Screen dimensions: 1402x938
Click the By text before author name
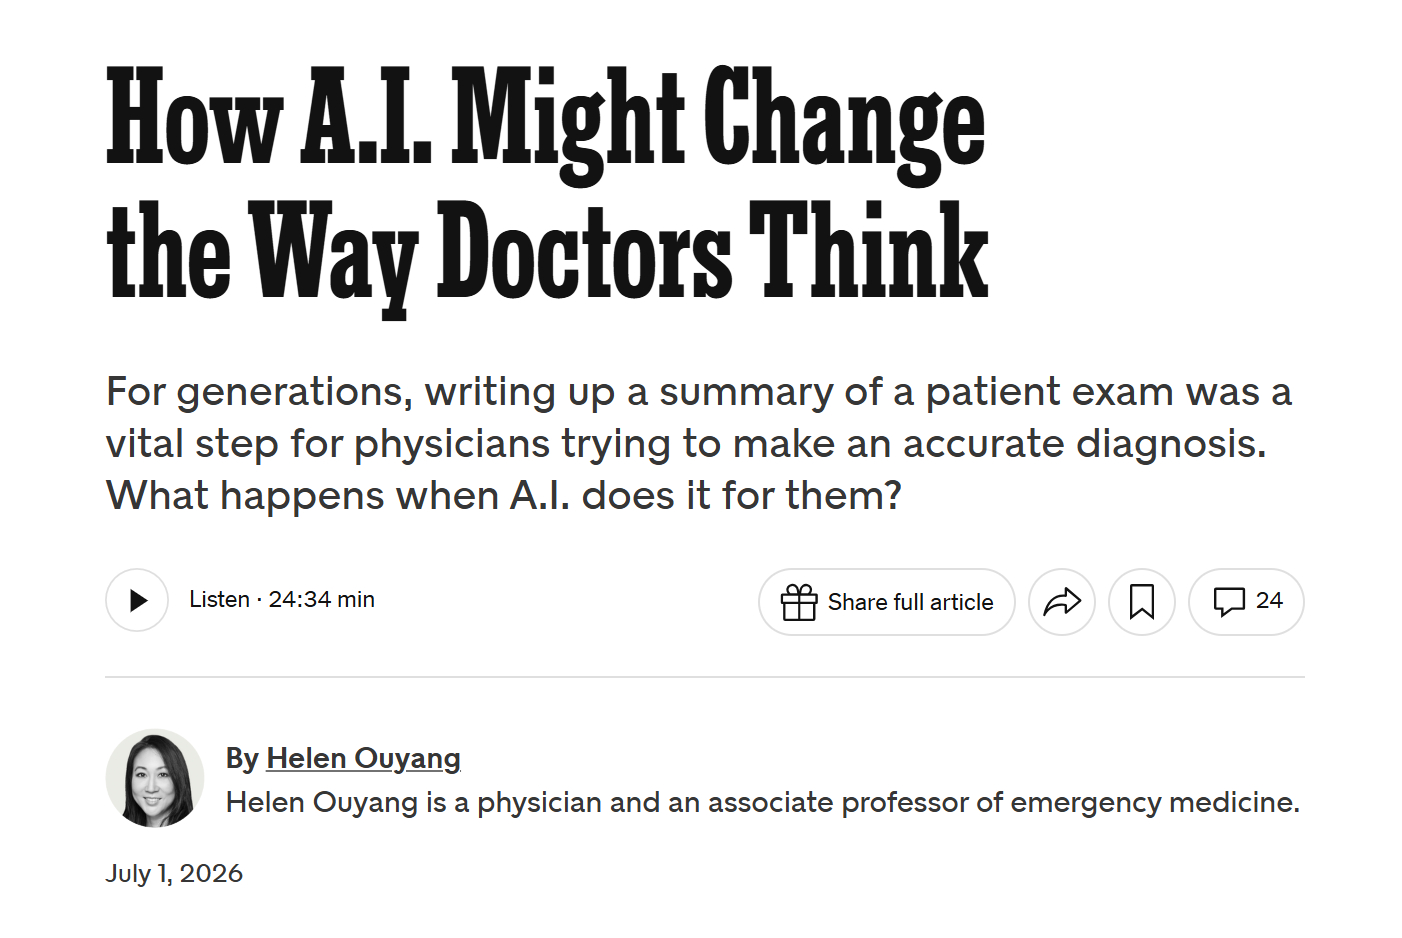click(x=242, y=759)
